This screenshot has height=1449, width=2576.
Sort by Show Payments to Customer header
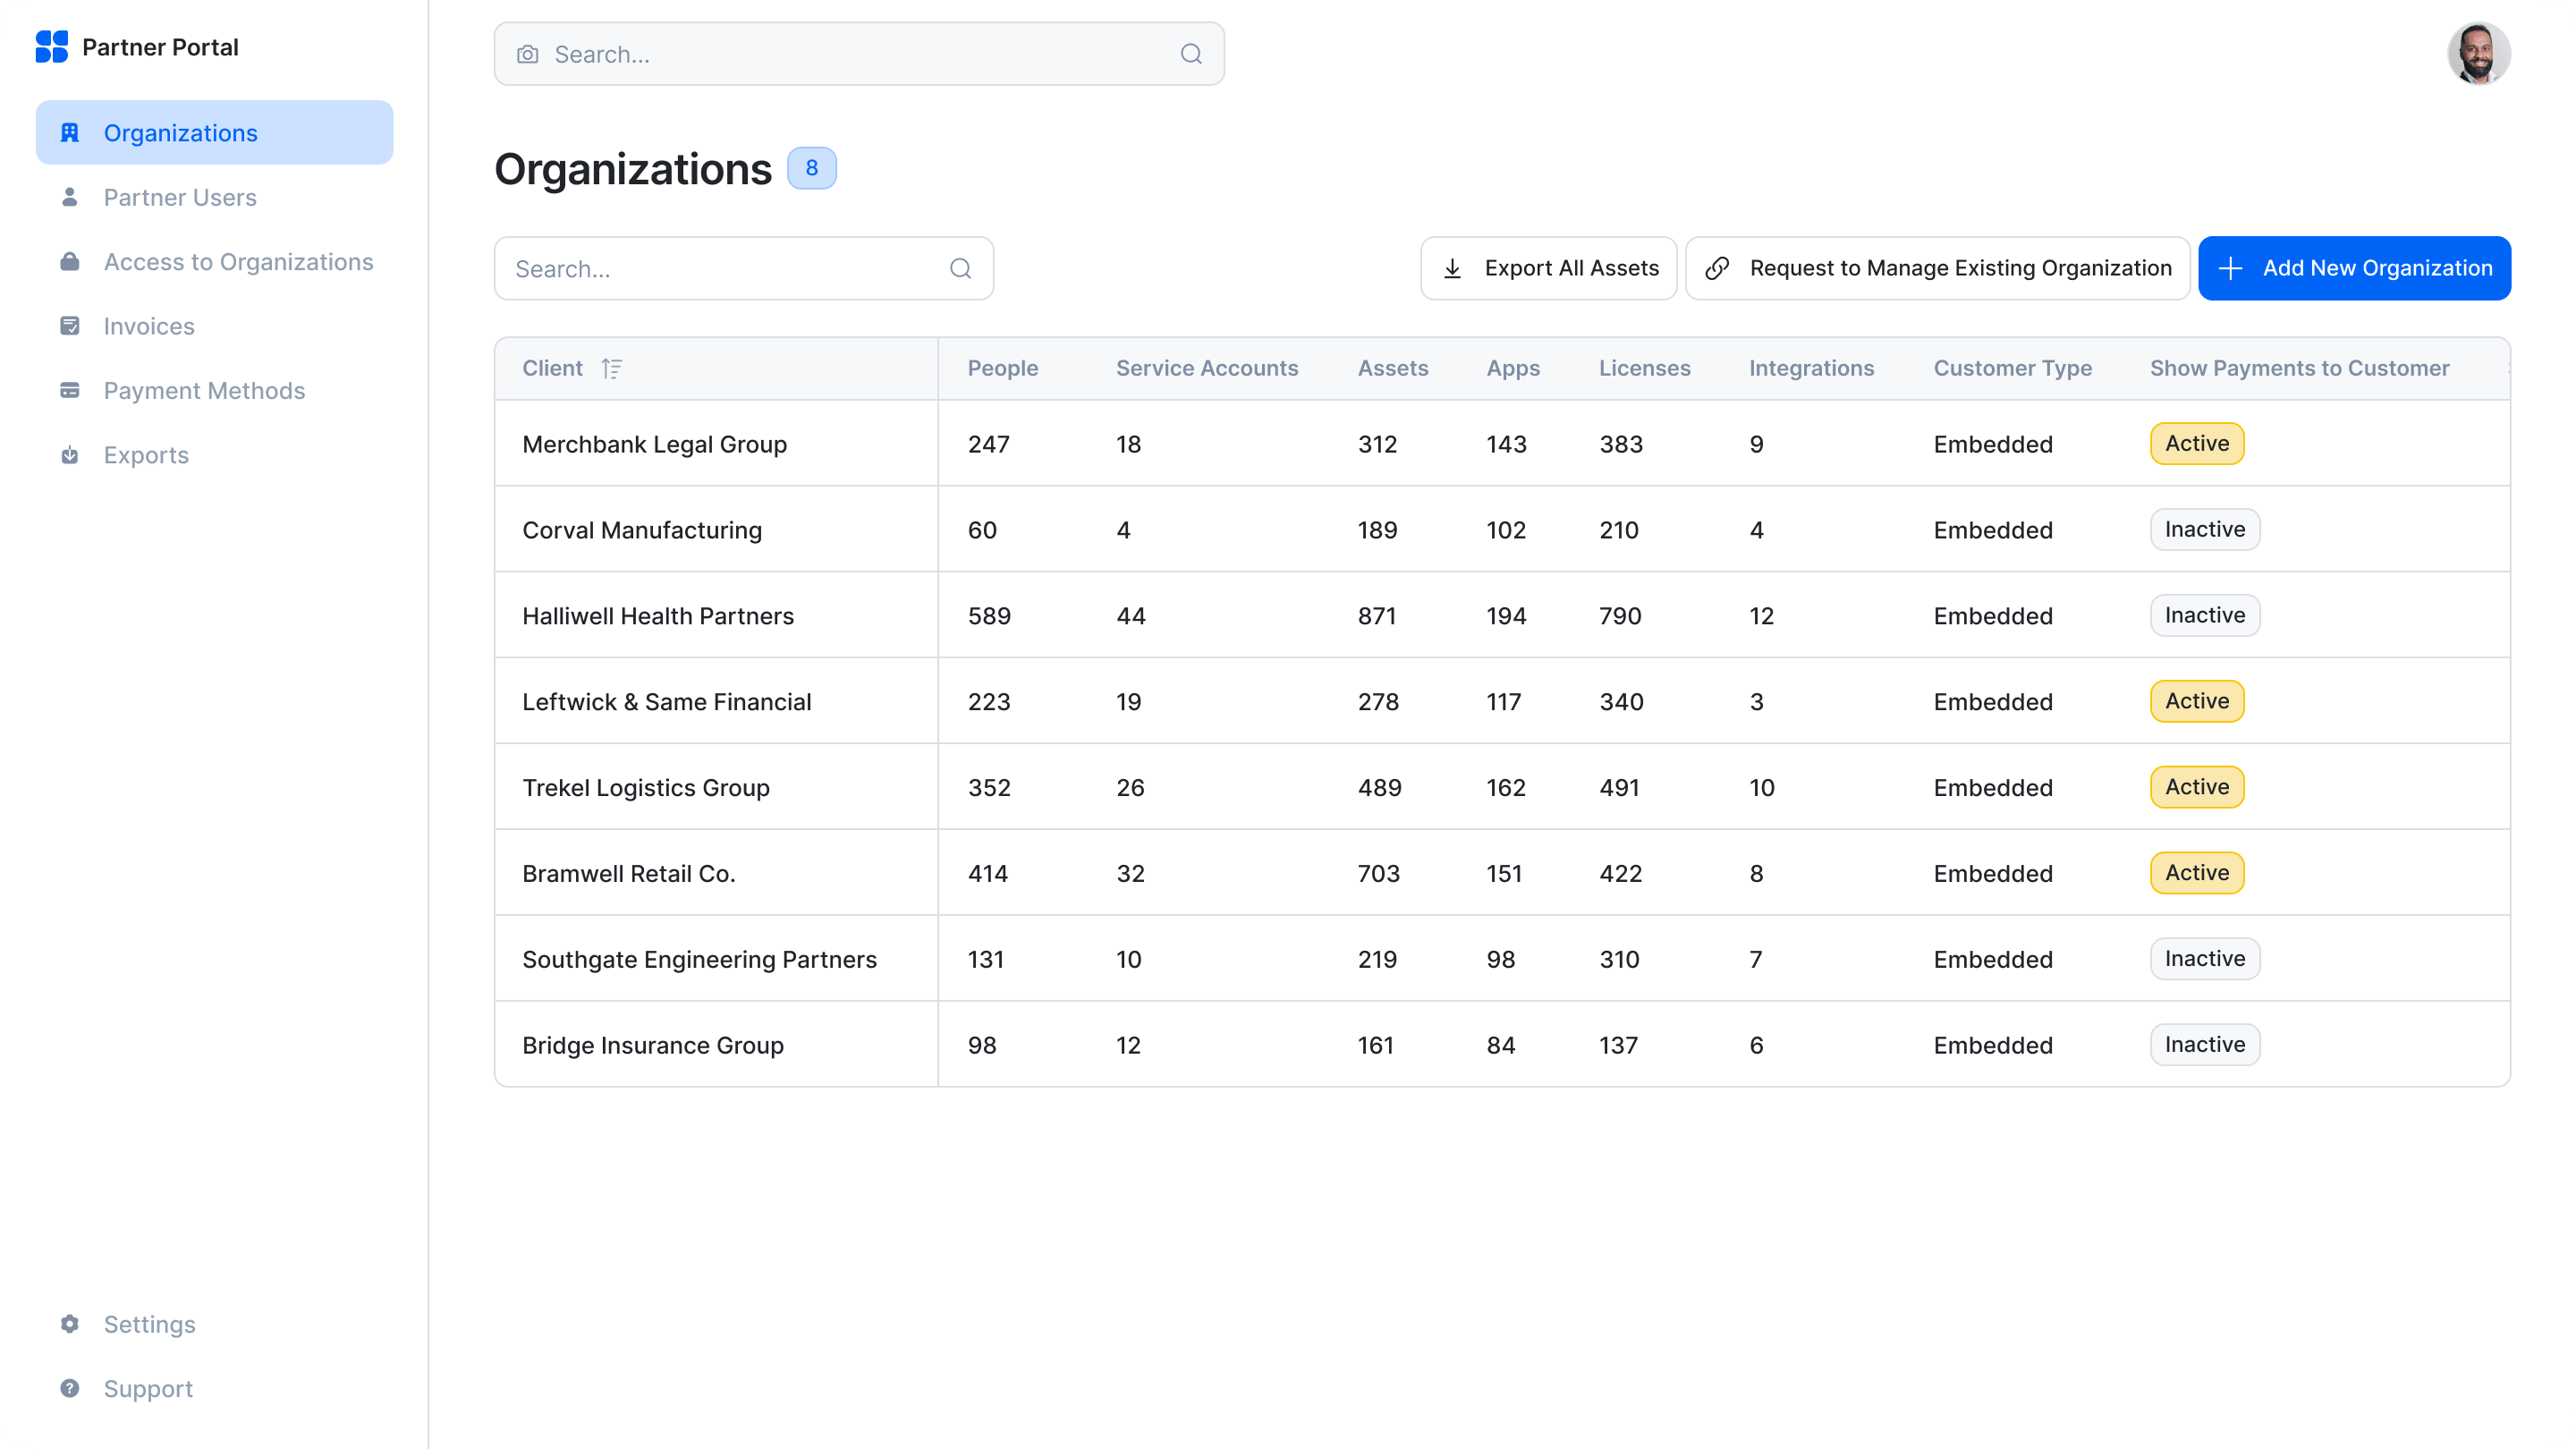coord(2299,368)
